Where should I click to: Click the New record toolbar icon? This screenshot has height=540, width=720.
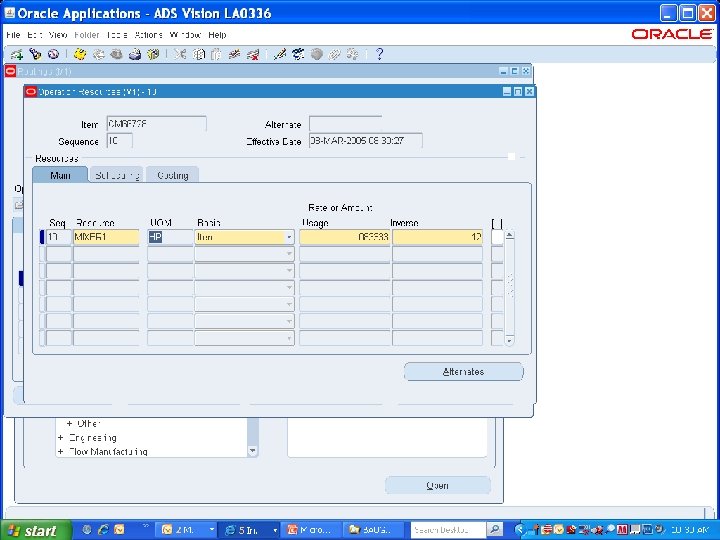pos(17,55)
